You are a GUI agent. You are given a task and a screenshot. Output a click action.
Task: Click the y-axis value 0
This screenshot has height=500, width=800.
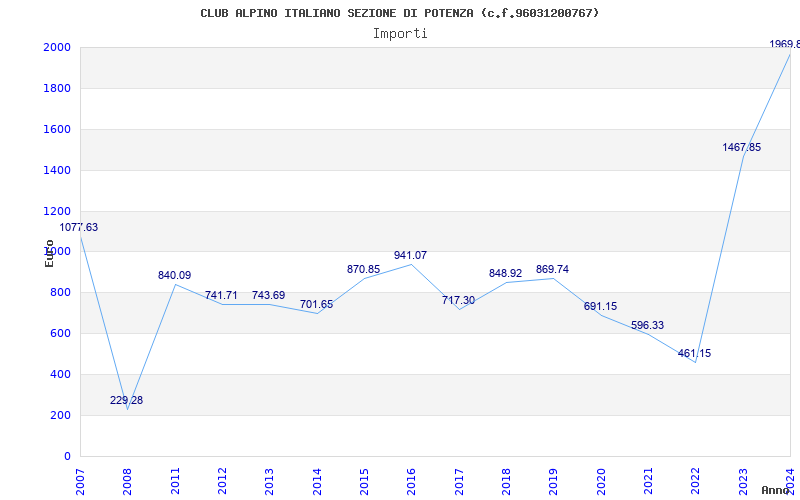[67, 457]
